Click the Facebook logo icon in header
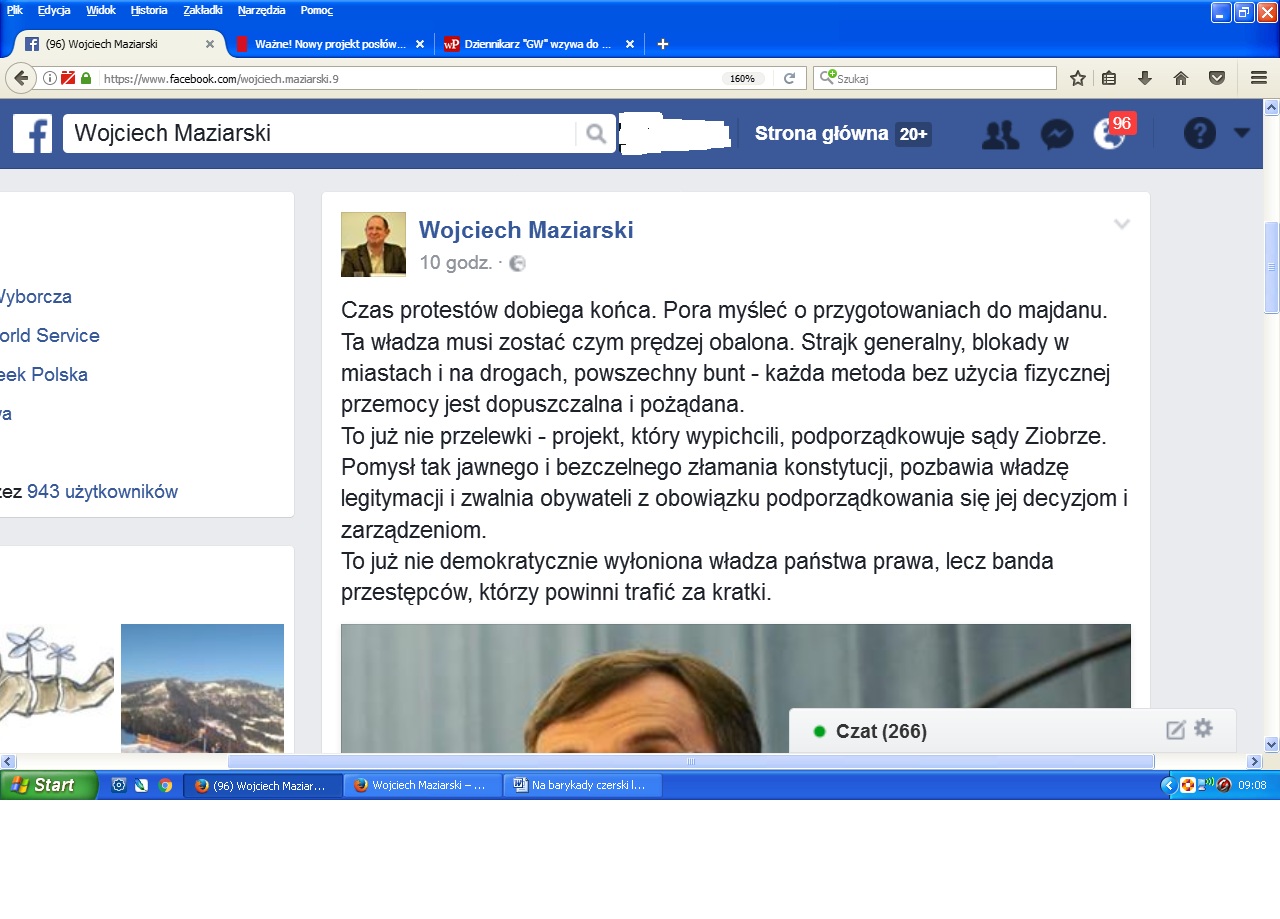Screen dimensions: 1280x919 point(32,133)
